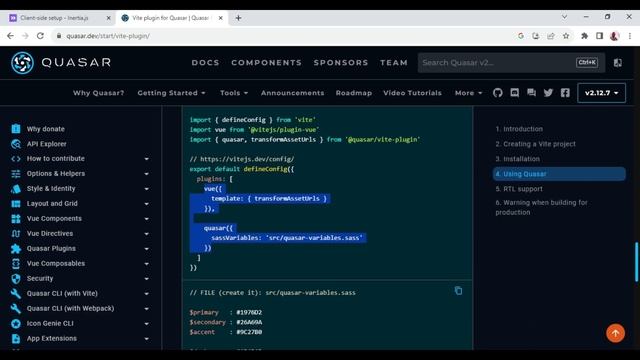This screenshot has height=360, width=640.
Task: Open the Video Tutorials link
Action: coord(412,93)
